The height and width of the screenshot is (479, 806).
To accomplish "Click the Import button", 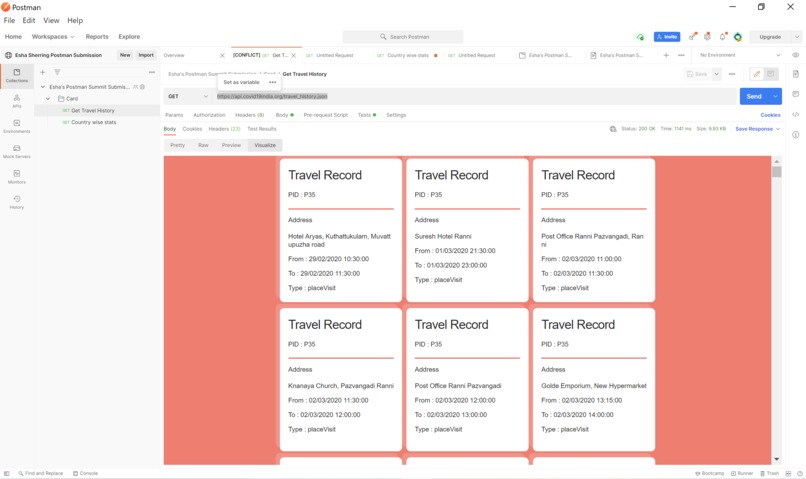I will point(146,55).
